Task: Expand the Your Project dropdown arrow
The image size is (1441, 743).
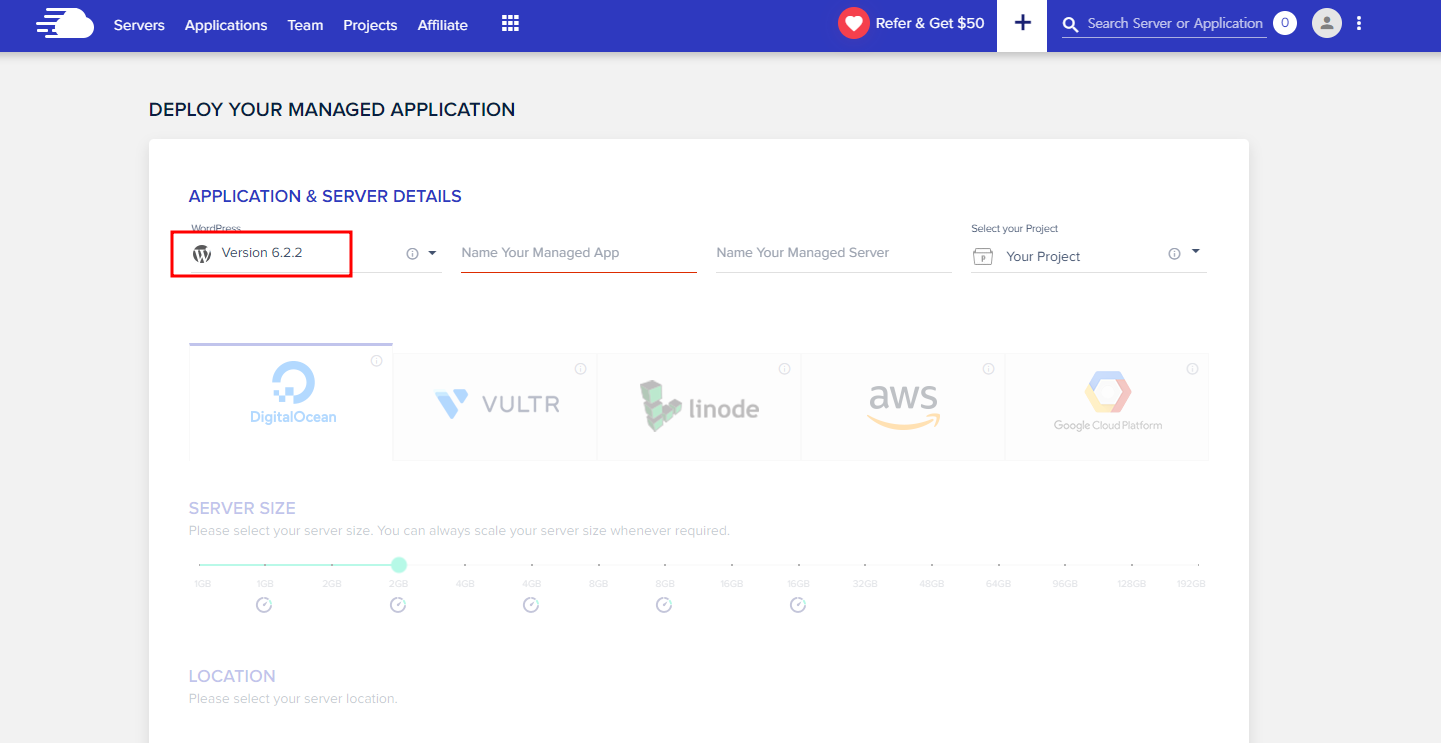Action: 1195,252
